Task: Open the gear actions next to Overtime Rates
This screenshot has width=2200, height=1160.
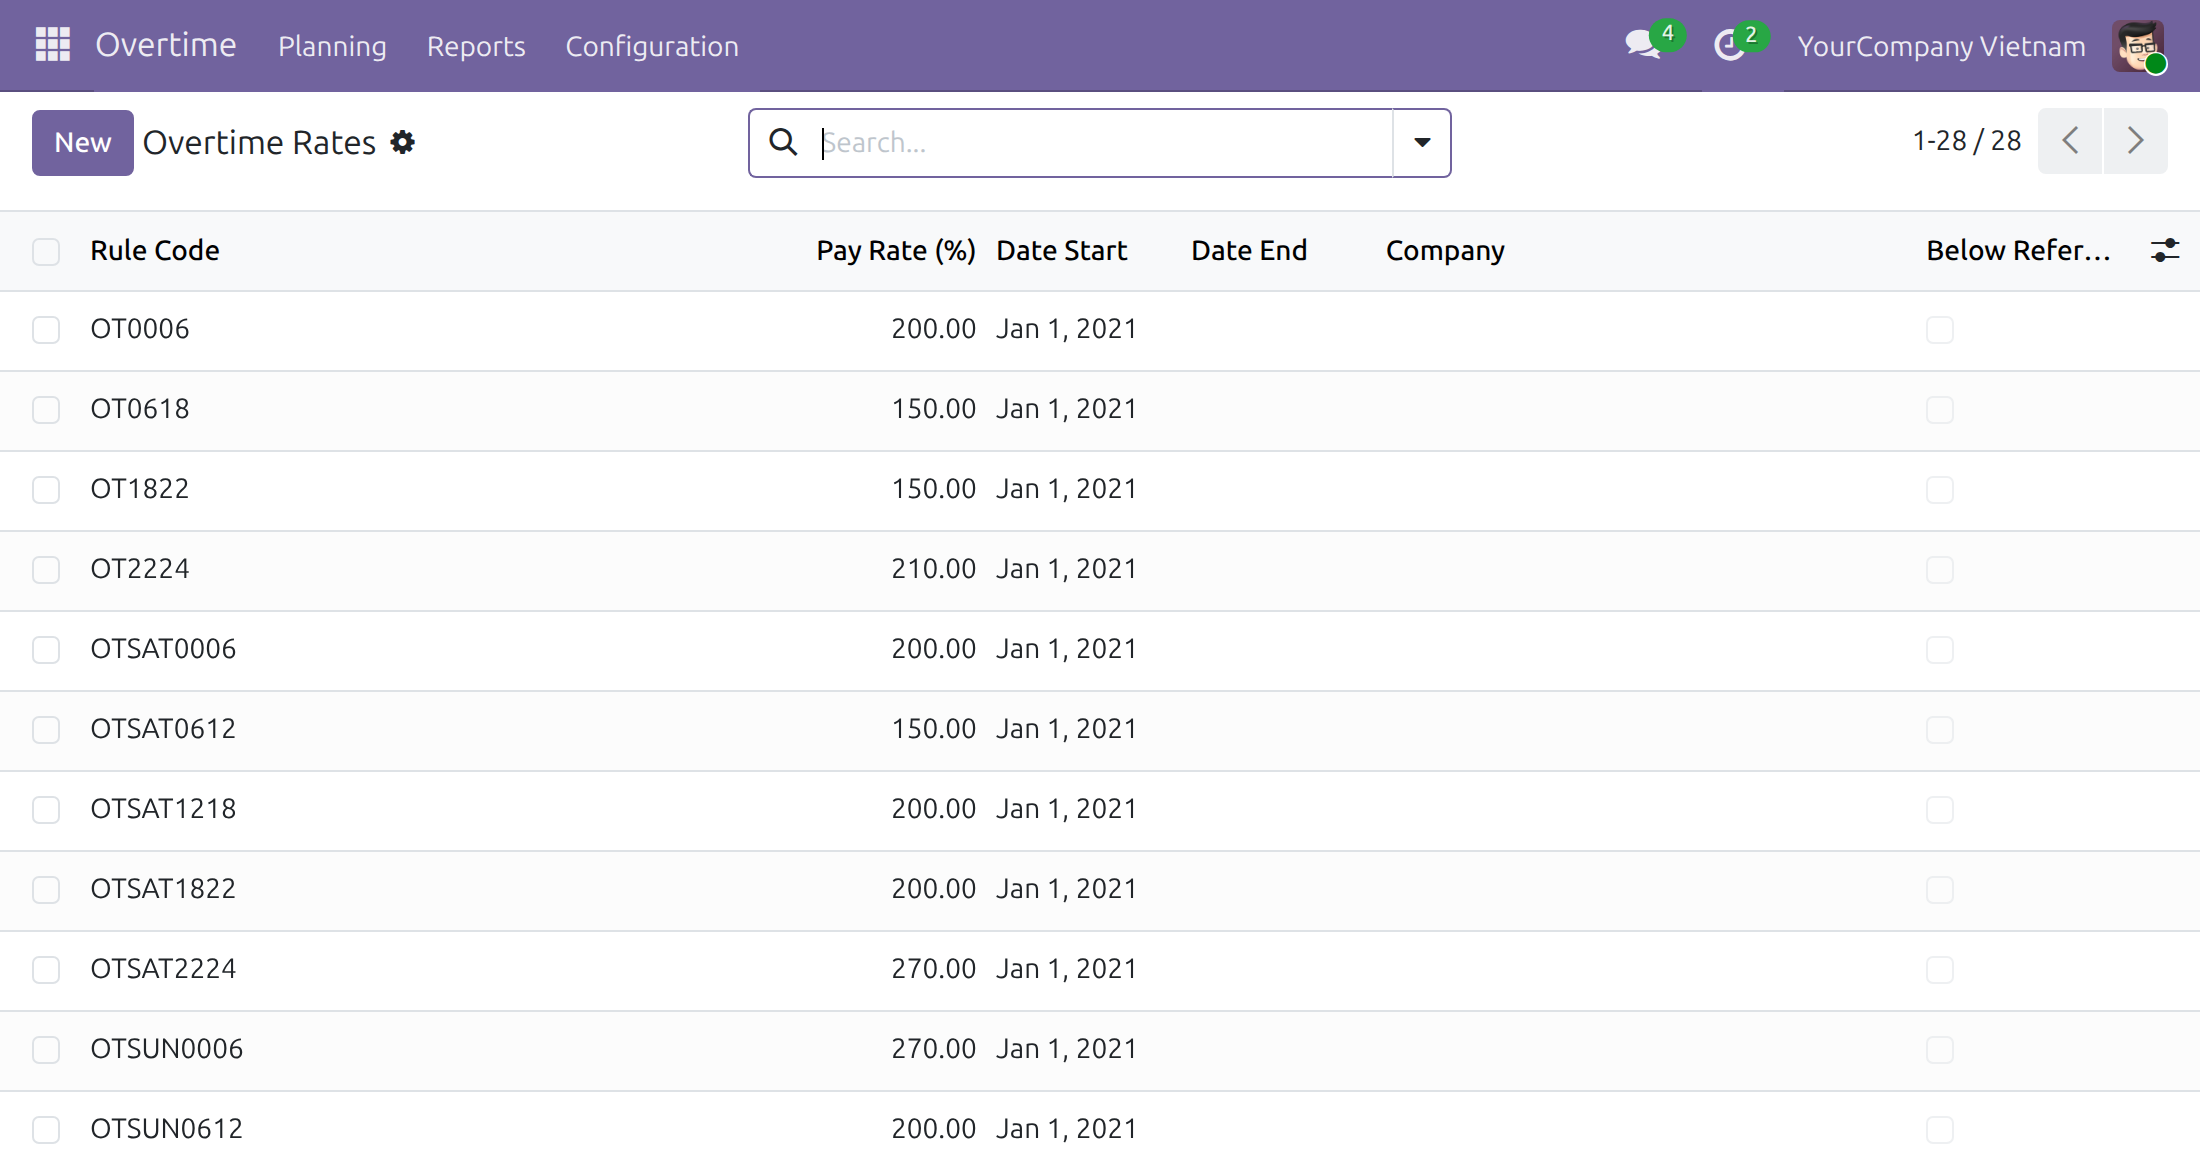Action: [402, 142]
